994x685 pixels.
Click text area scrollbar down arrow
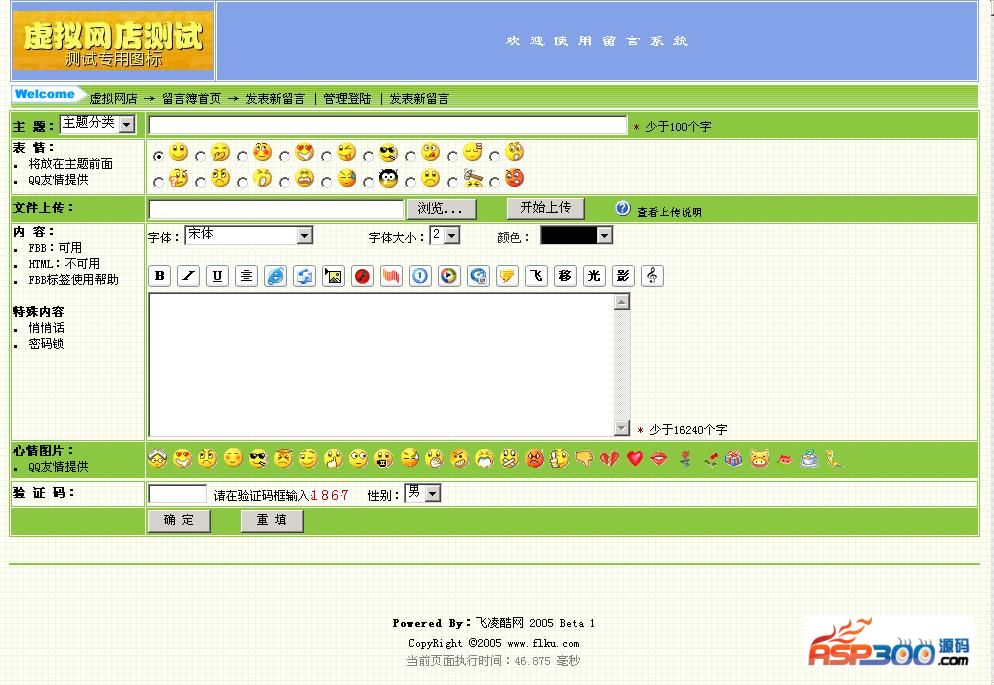click(x=622, y=428)
